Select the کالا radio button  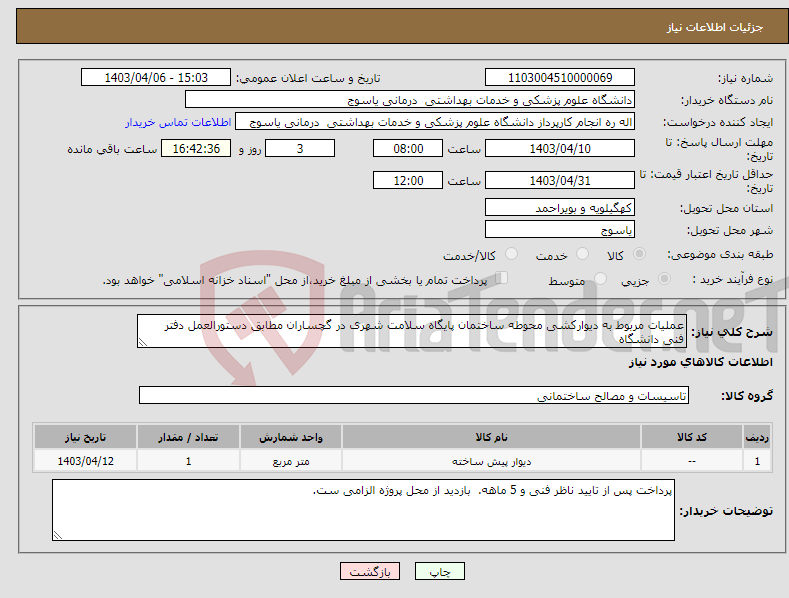pos(639,254)
